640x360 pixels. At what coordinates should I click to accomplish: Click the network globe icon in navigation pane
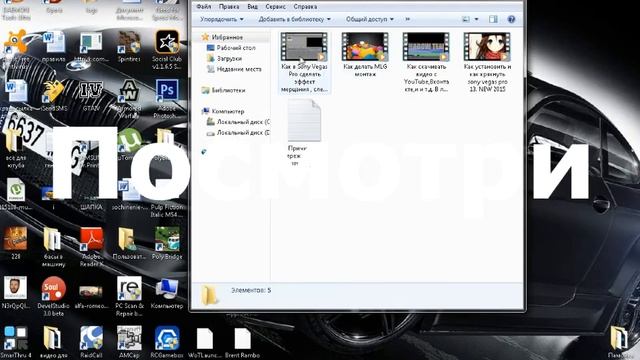pos(204,152)
